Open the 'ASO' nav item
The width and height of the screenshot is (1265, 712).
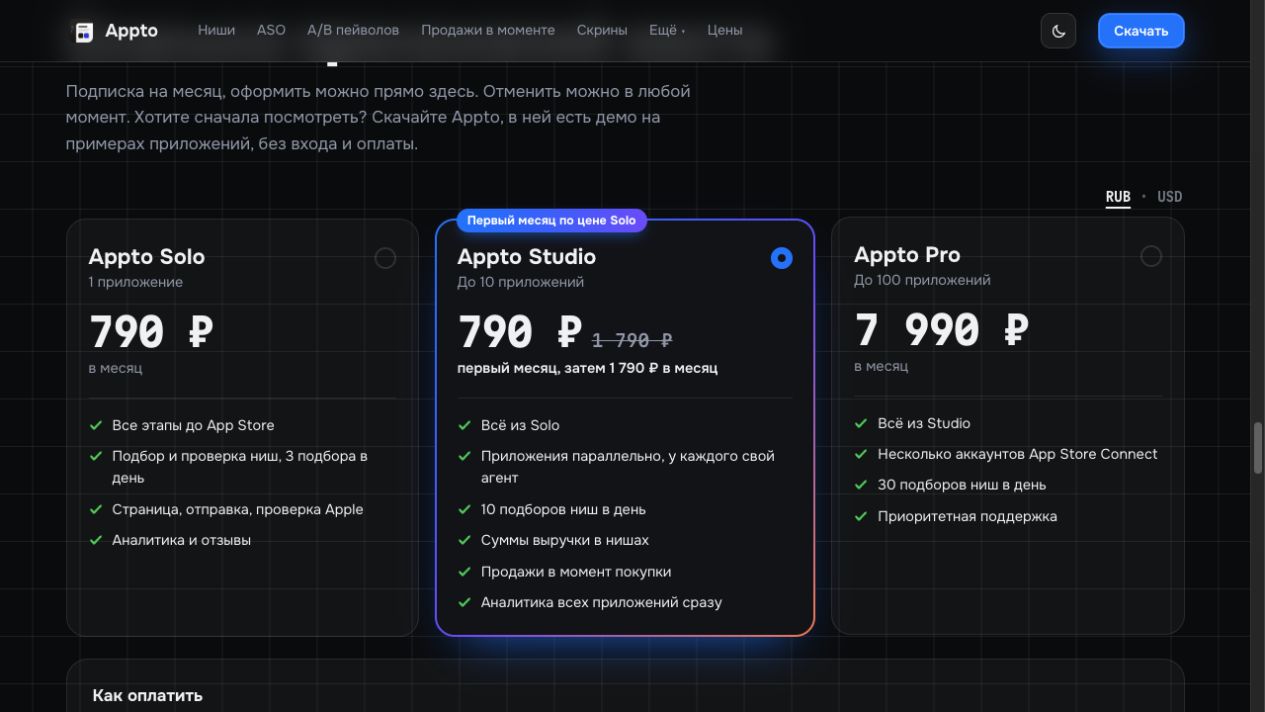tap(271, 30)
